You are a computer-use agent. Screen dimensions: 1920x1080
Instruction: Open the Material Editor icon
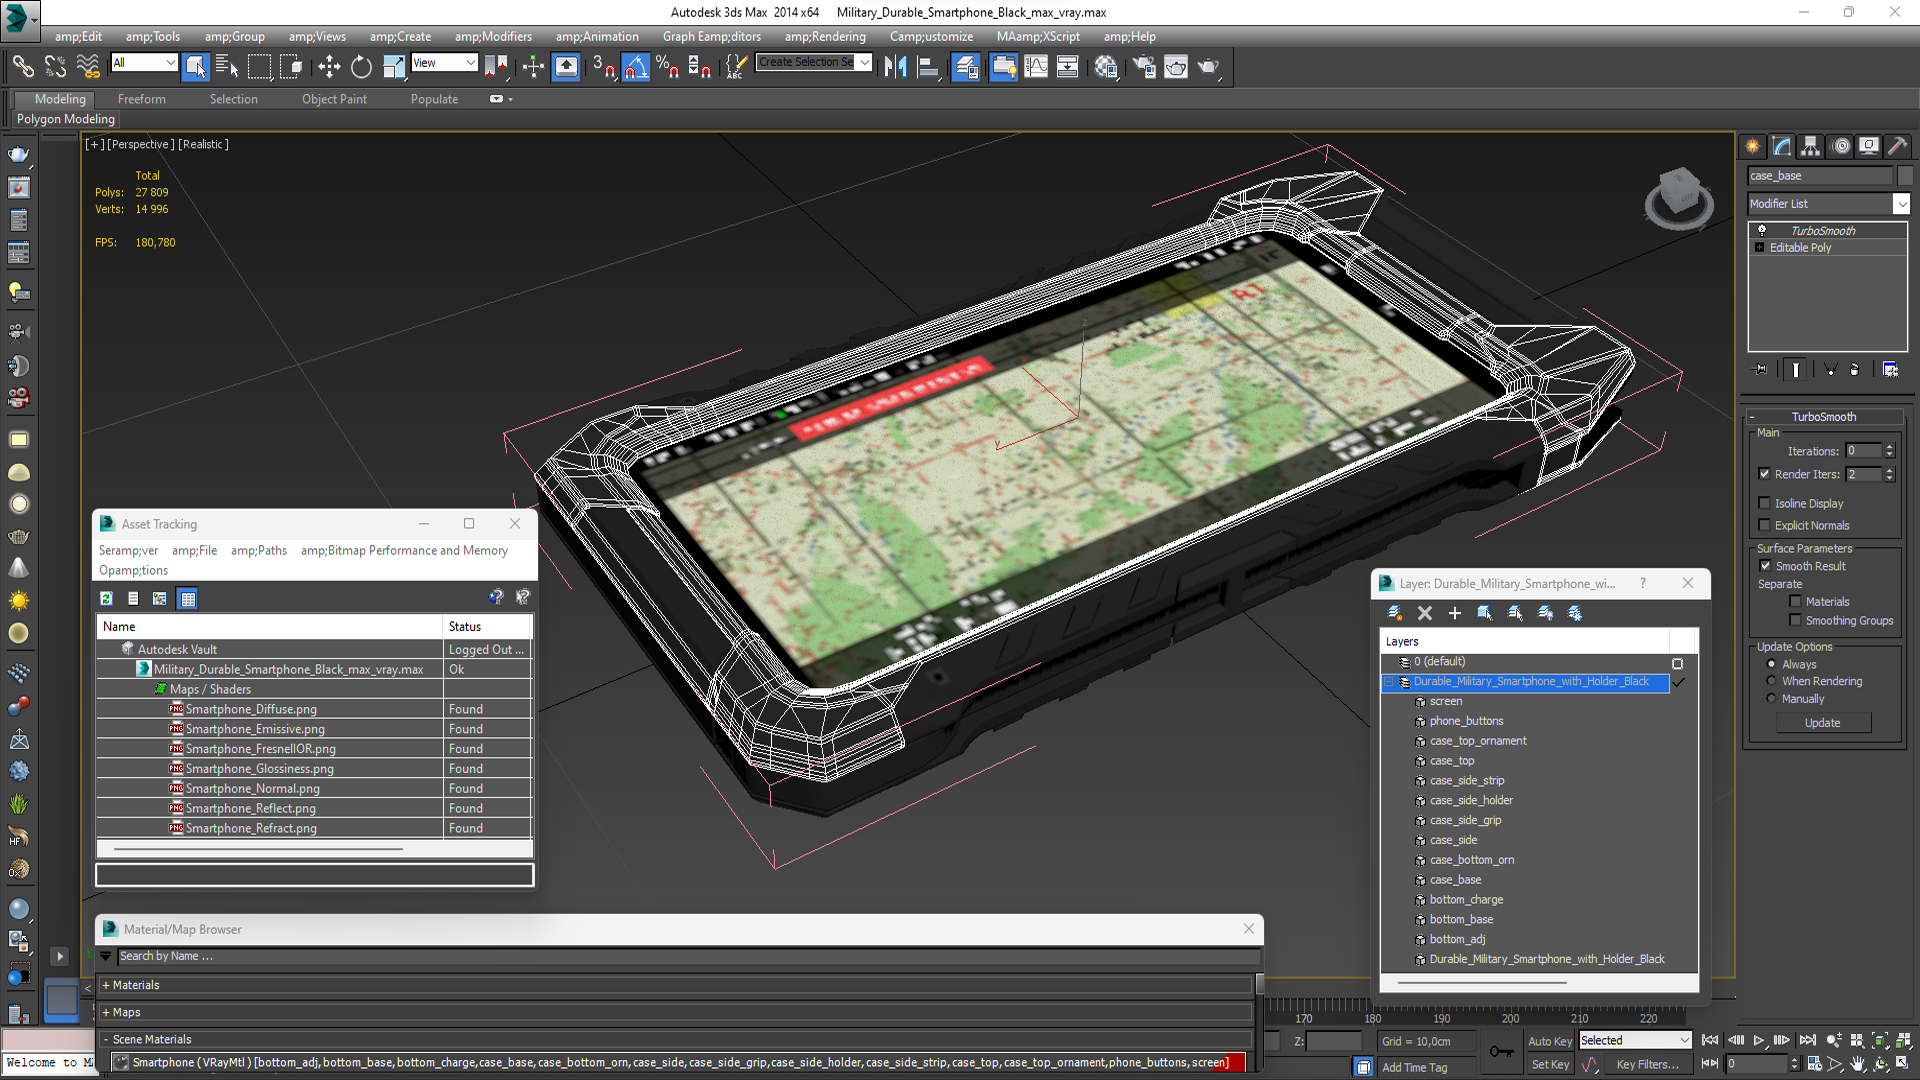(1105, 66)
